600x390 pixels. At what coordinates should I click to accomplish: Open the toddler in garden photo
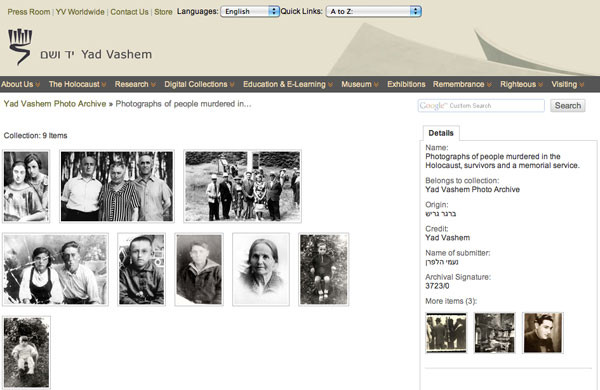click(26, 352)
